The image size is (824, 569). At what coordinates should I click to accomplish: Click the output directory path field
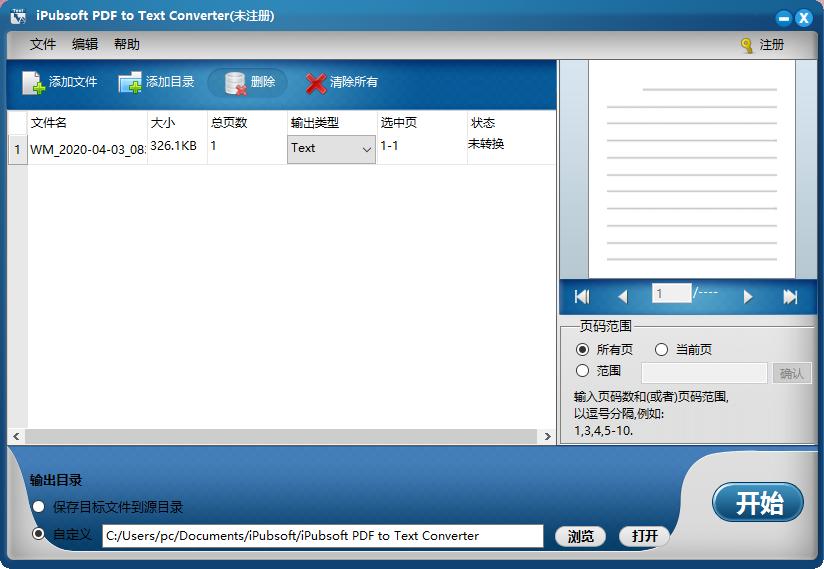pos(322,536)
